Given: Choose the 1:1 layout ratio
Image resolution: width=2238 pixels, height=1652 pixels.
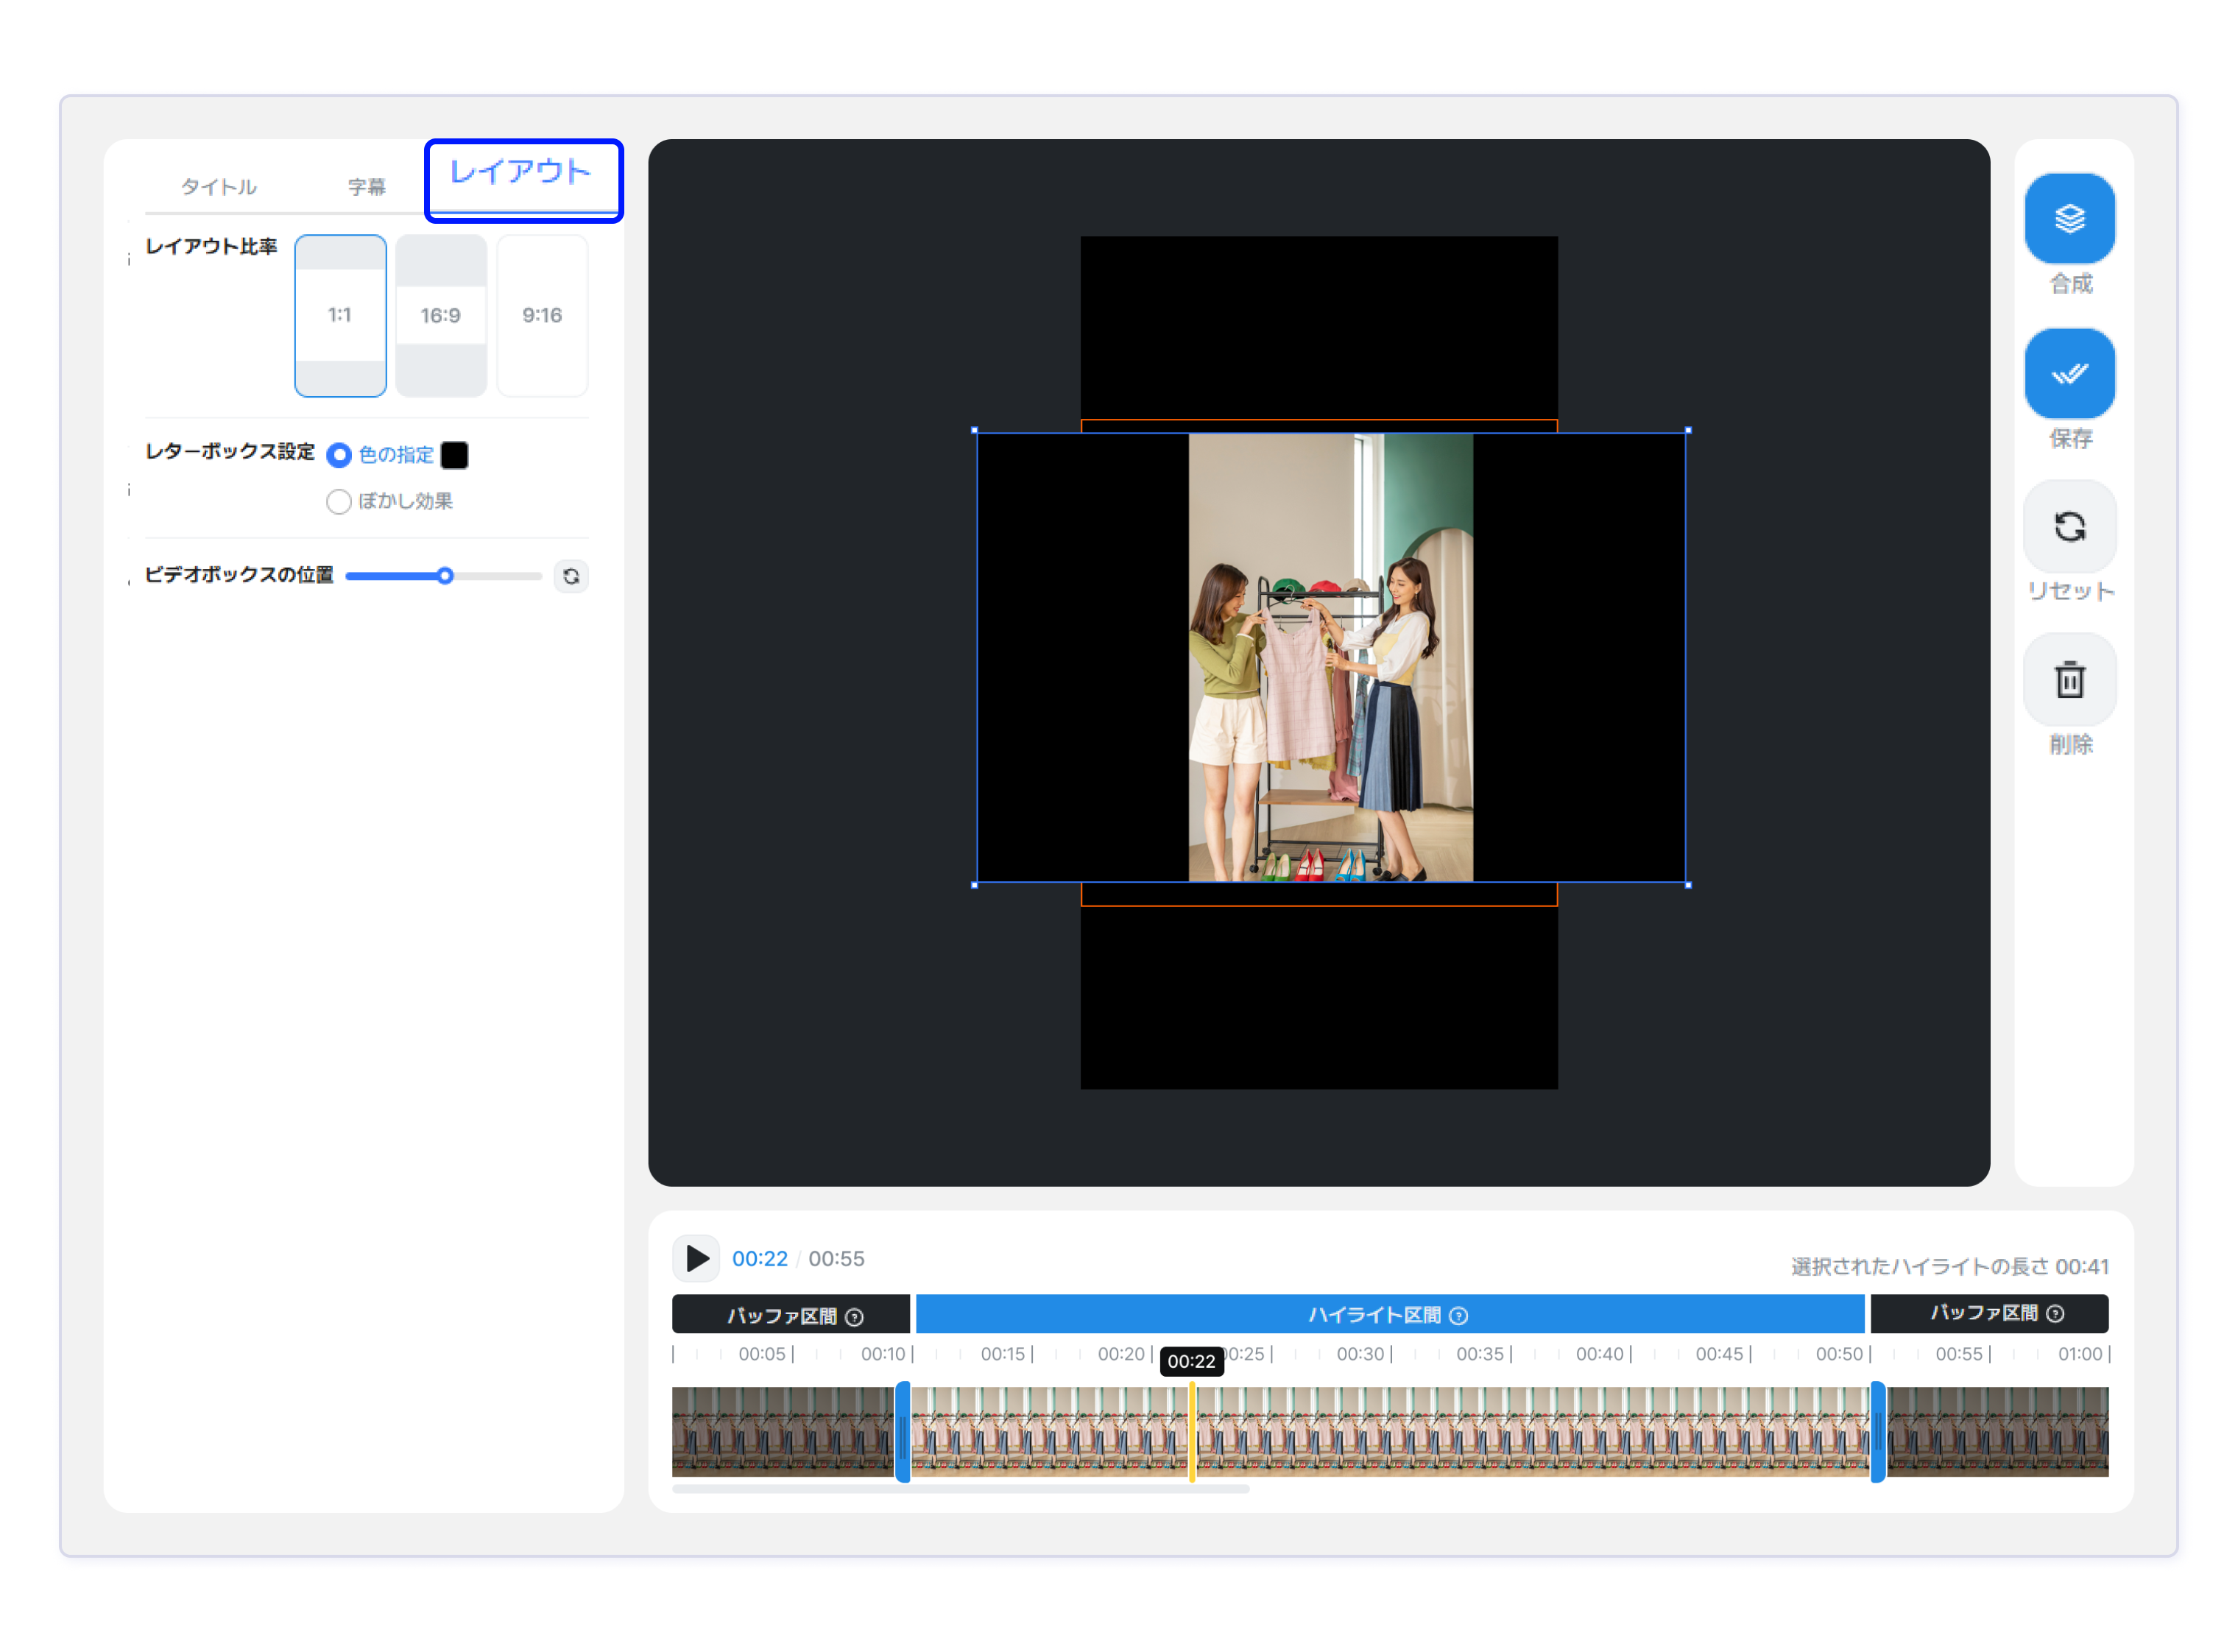Looking at the screenshot, I should tap(340, 315).
